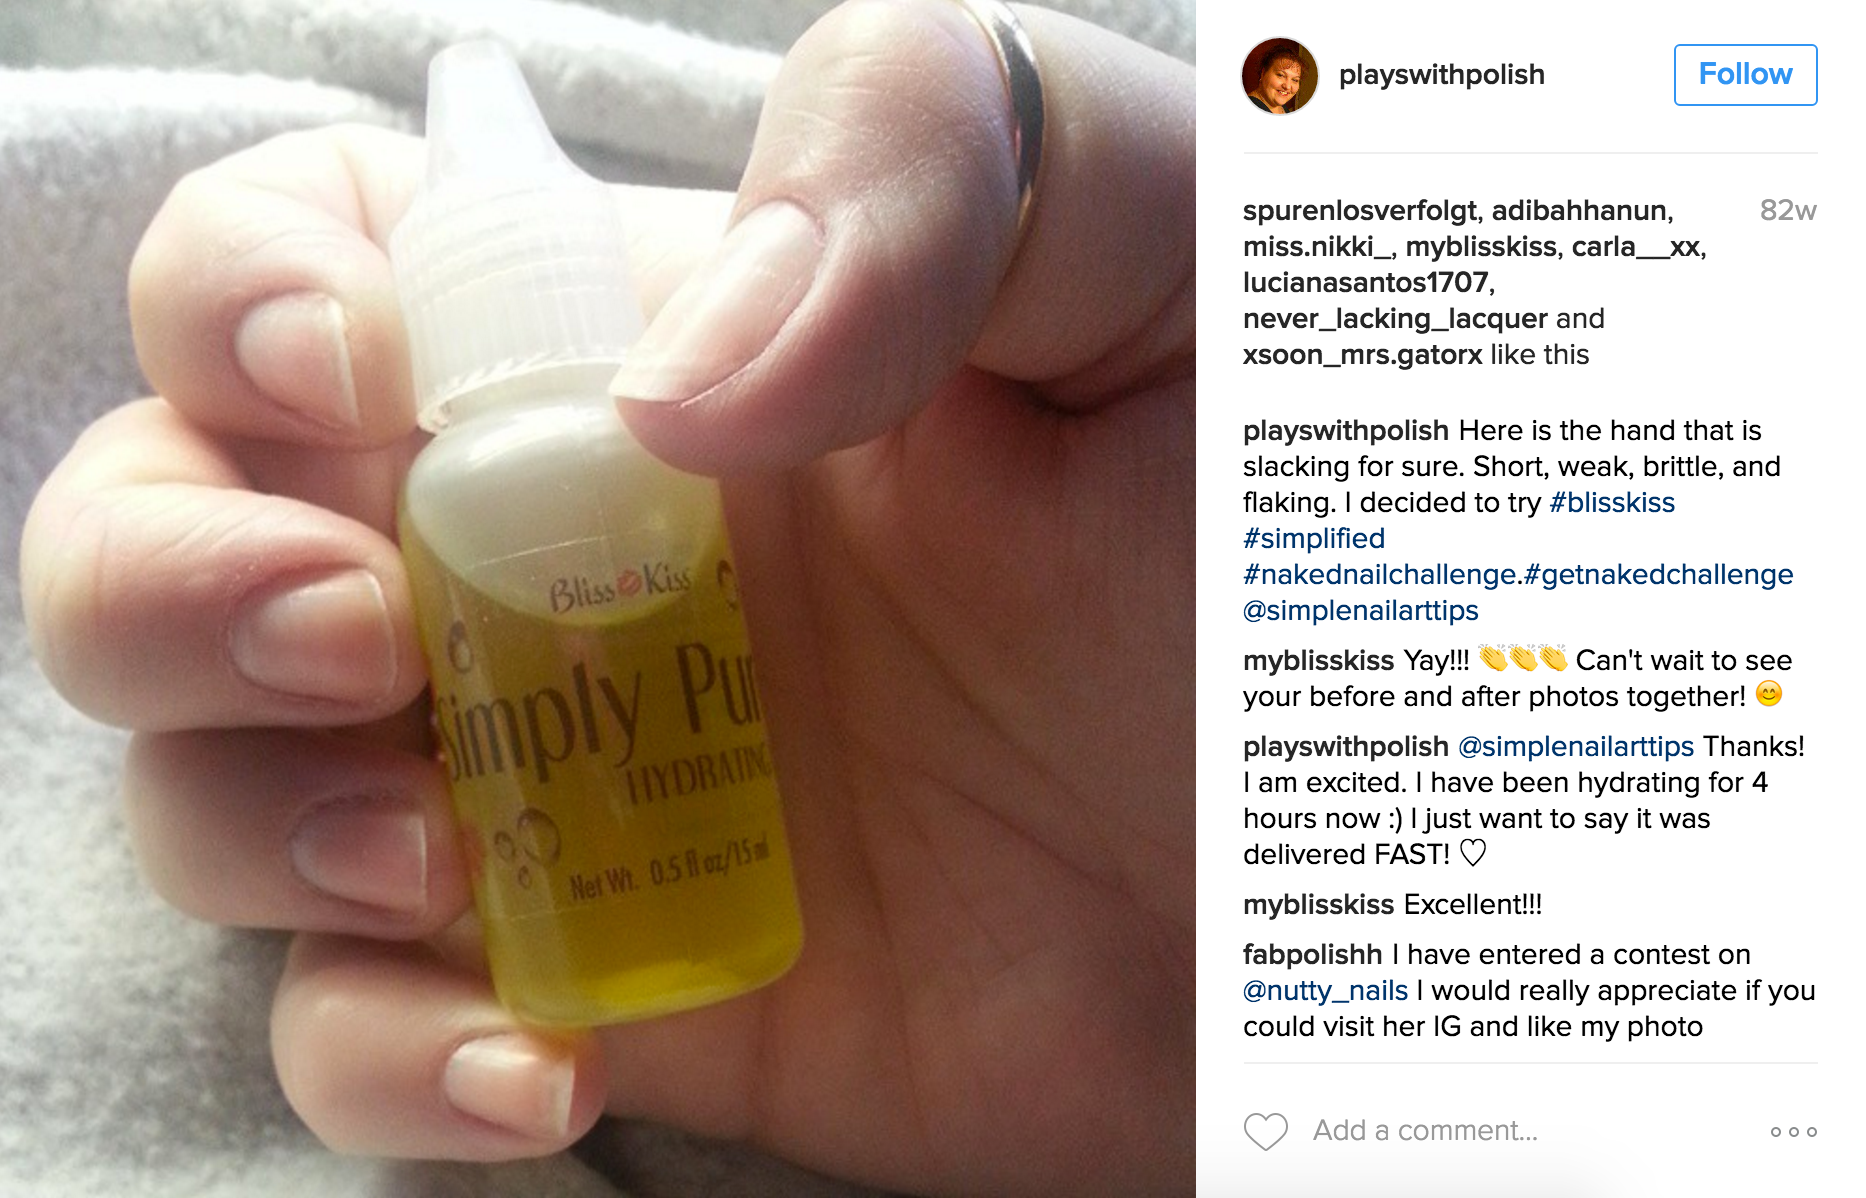Open the playswithpolish profile picture

coord(1279,76)
